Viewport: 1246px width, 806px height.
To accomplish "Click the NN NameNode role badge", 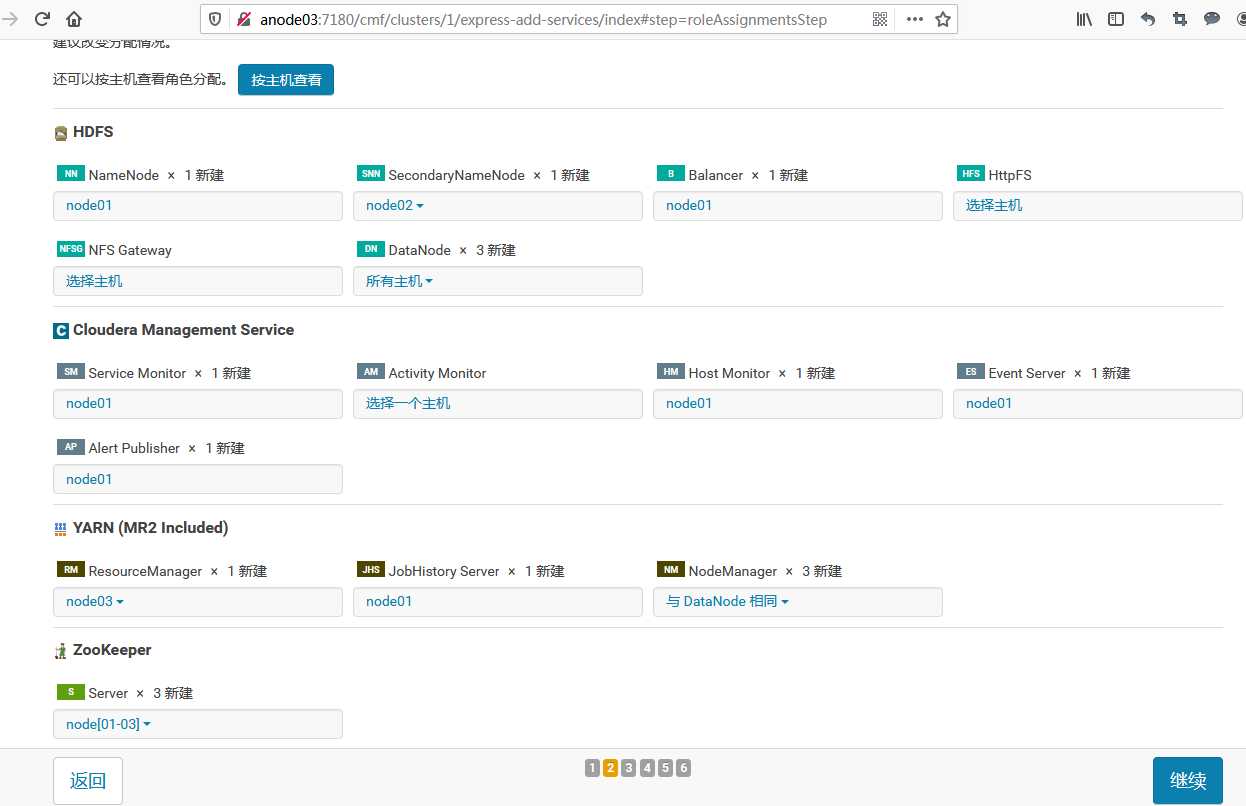I will pyautogui.click(x=70, y=174).
